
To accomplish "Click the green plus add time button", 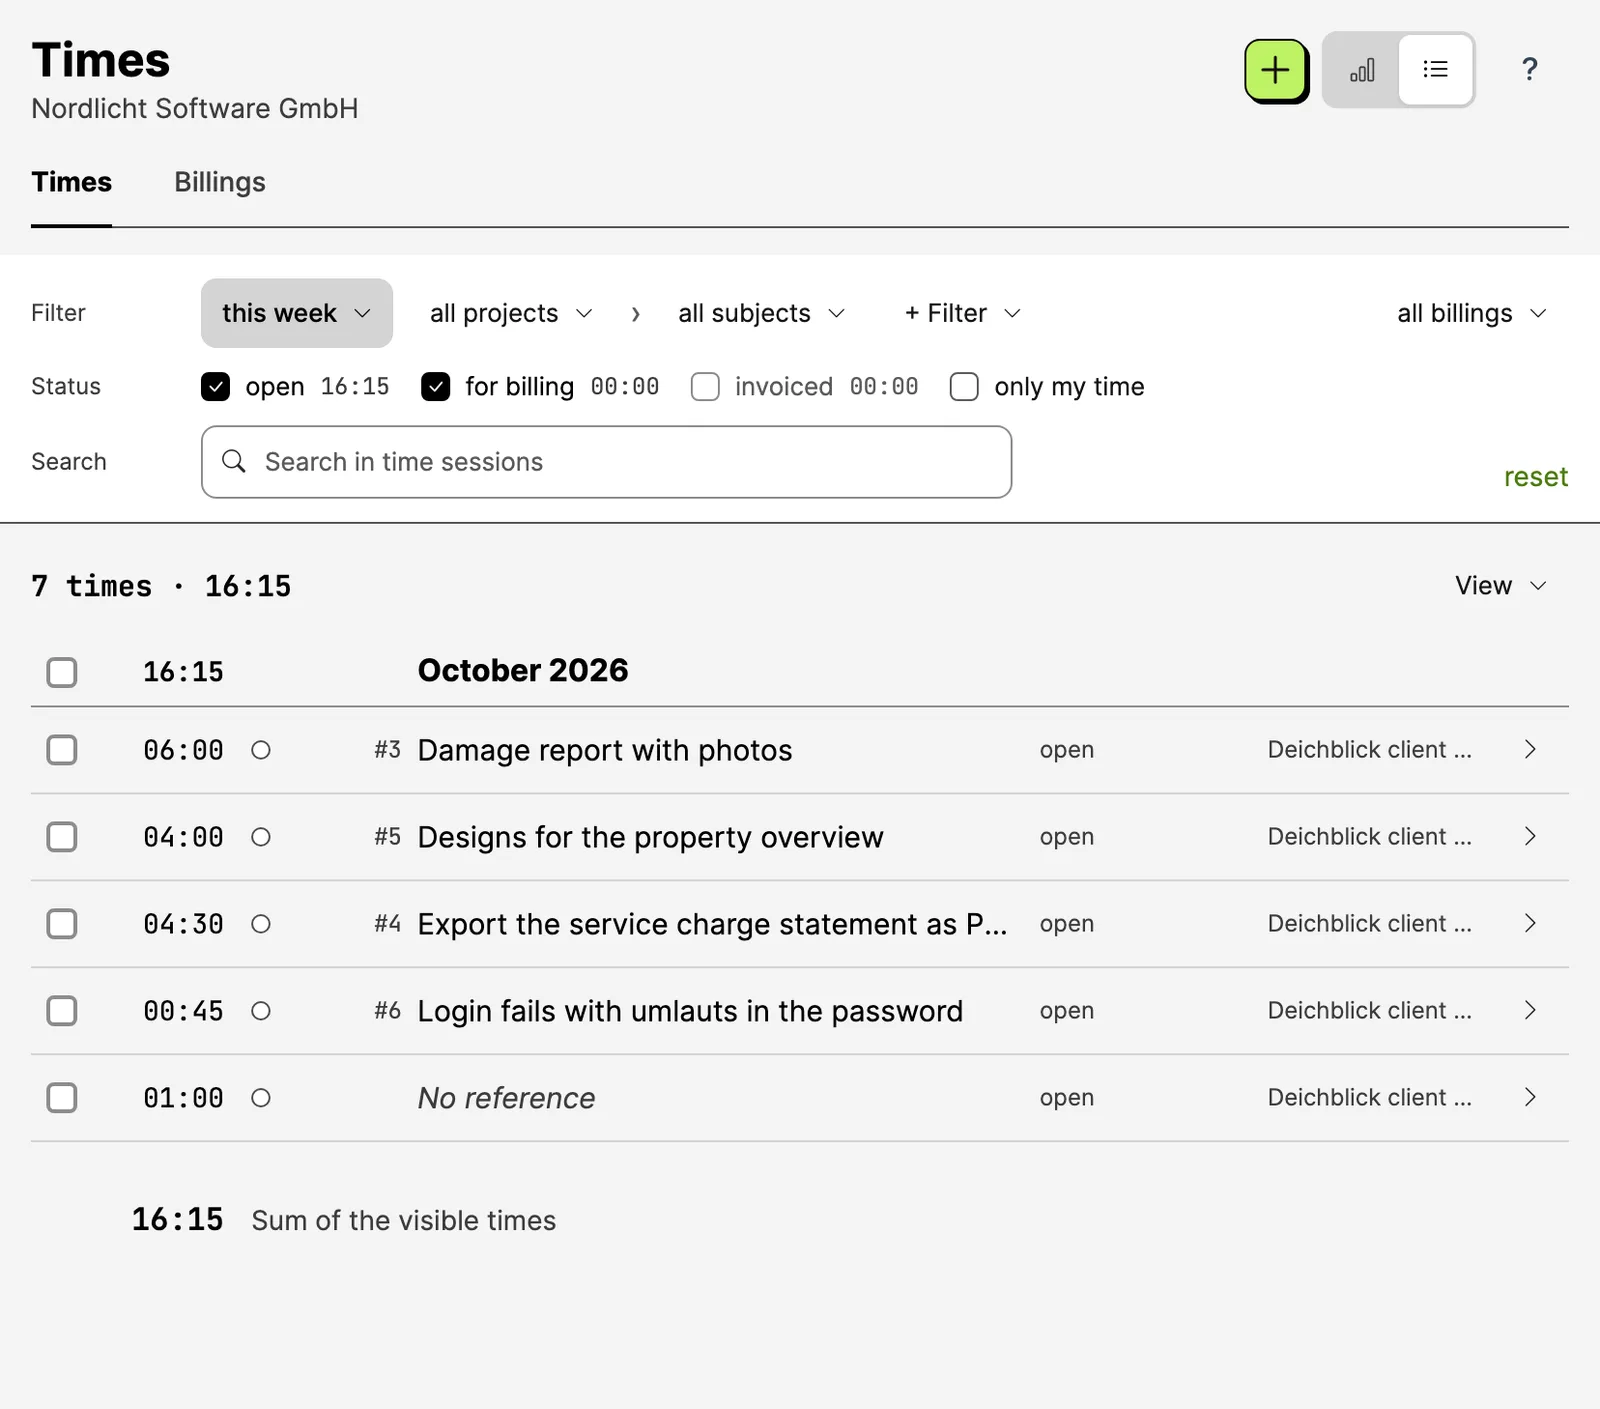I will pyautogui.click(x=1275, y=70).
